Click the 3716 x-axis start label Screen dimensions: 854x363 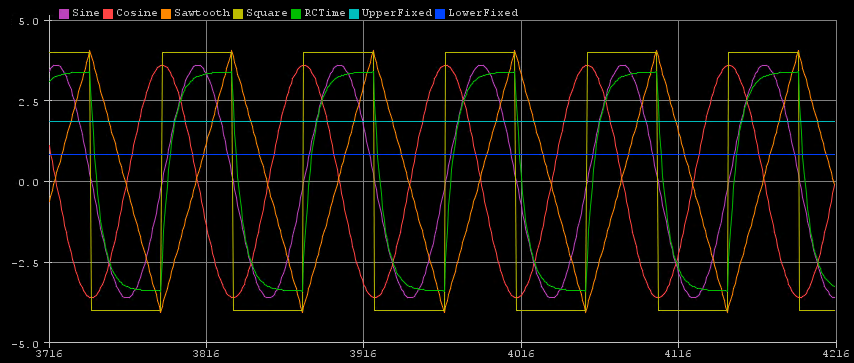coord(50,354)
